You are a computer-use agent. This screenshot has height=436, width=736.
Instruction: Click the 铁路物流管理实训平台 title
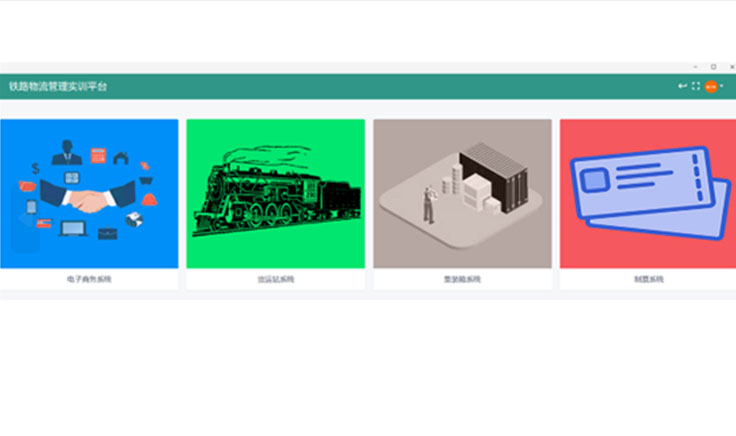pos(58,86)
